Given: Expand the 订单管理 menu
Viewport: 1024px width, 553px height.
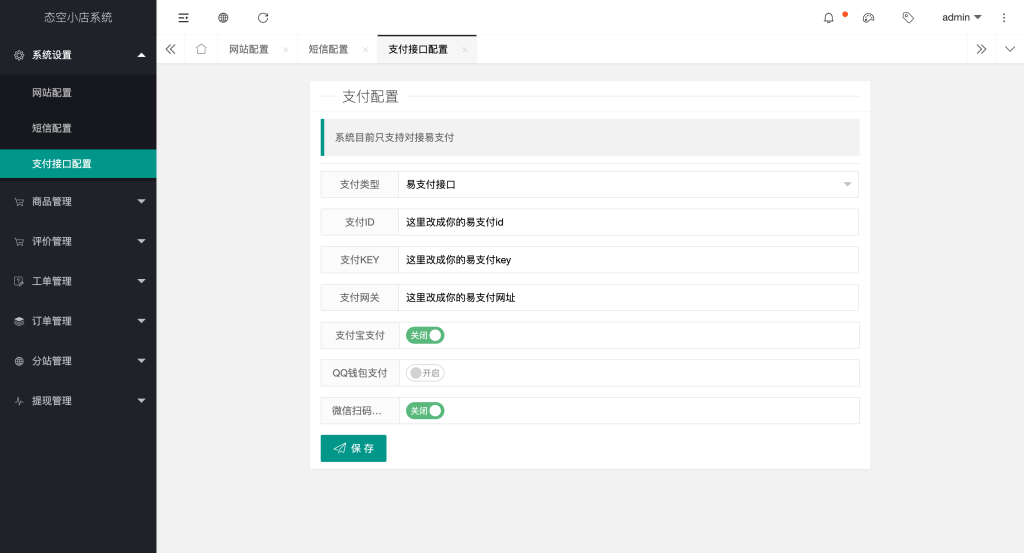Looking at the screenshot, I should pos(78,321).
